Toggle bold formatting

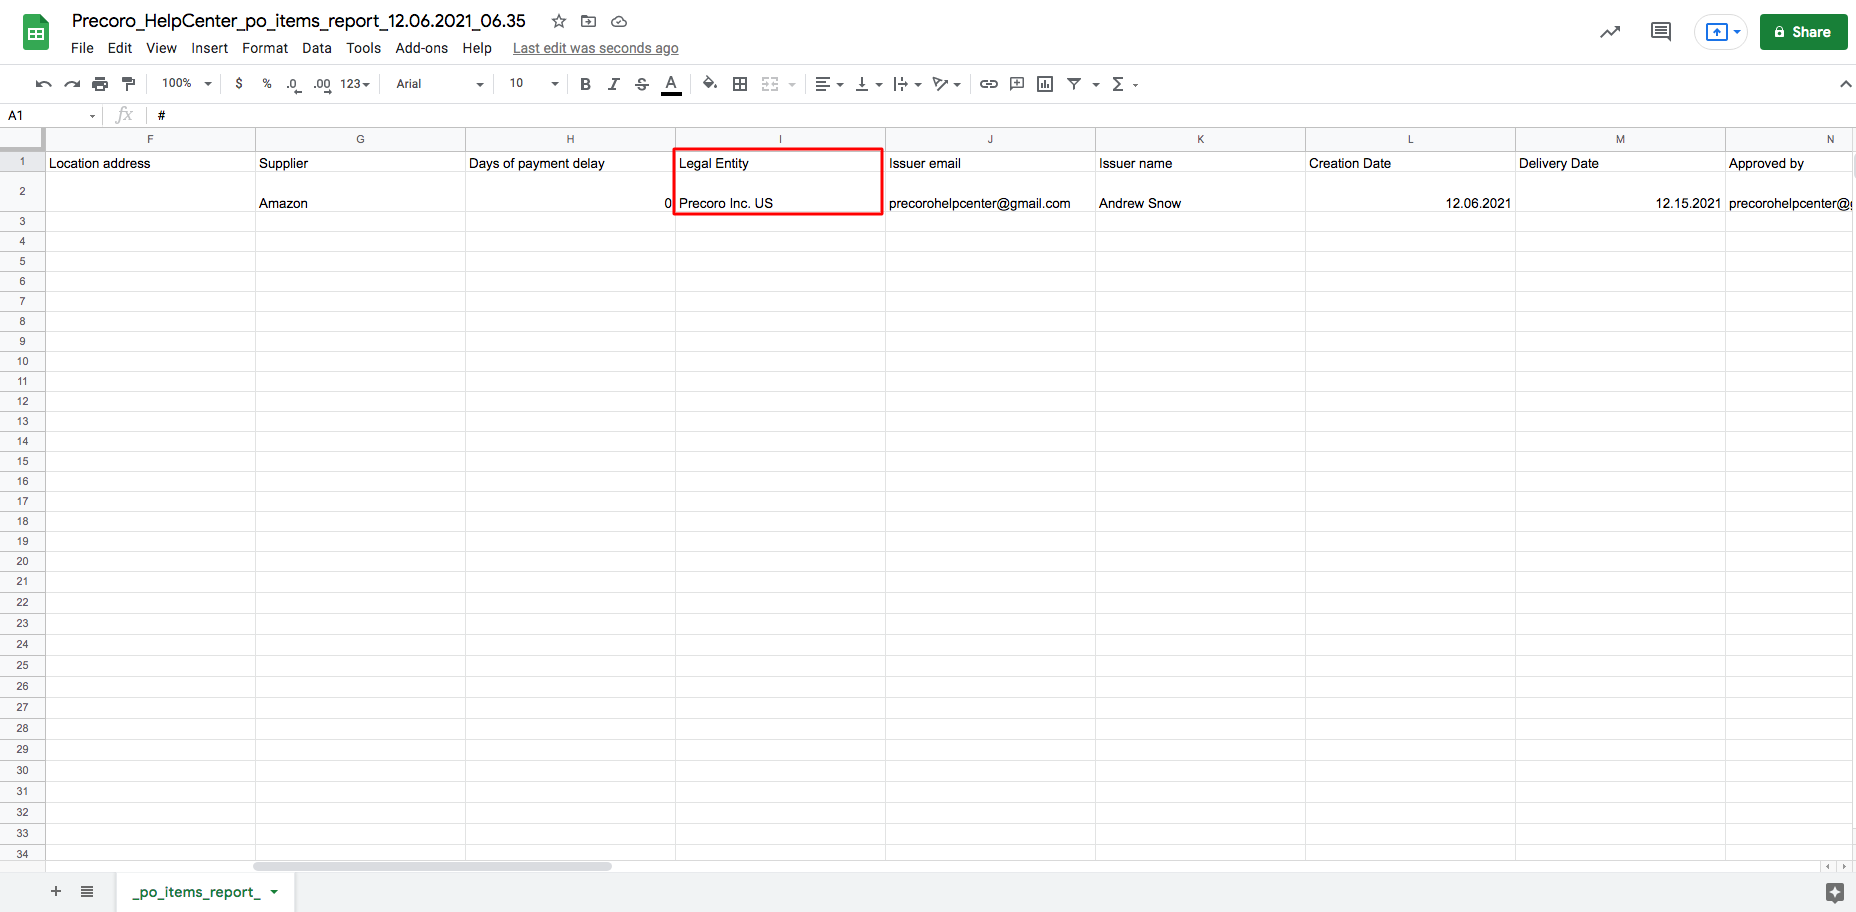tap(586, 84)
